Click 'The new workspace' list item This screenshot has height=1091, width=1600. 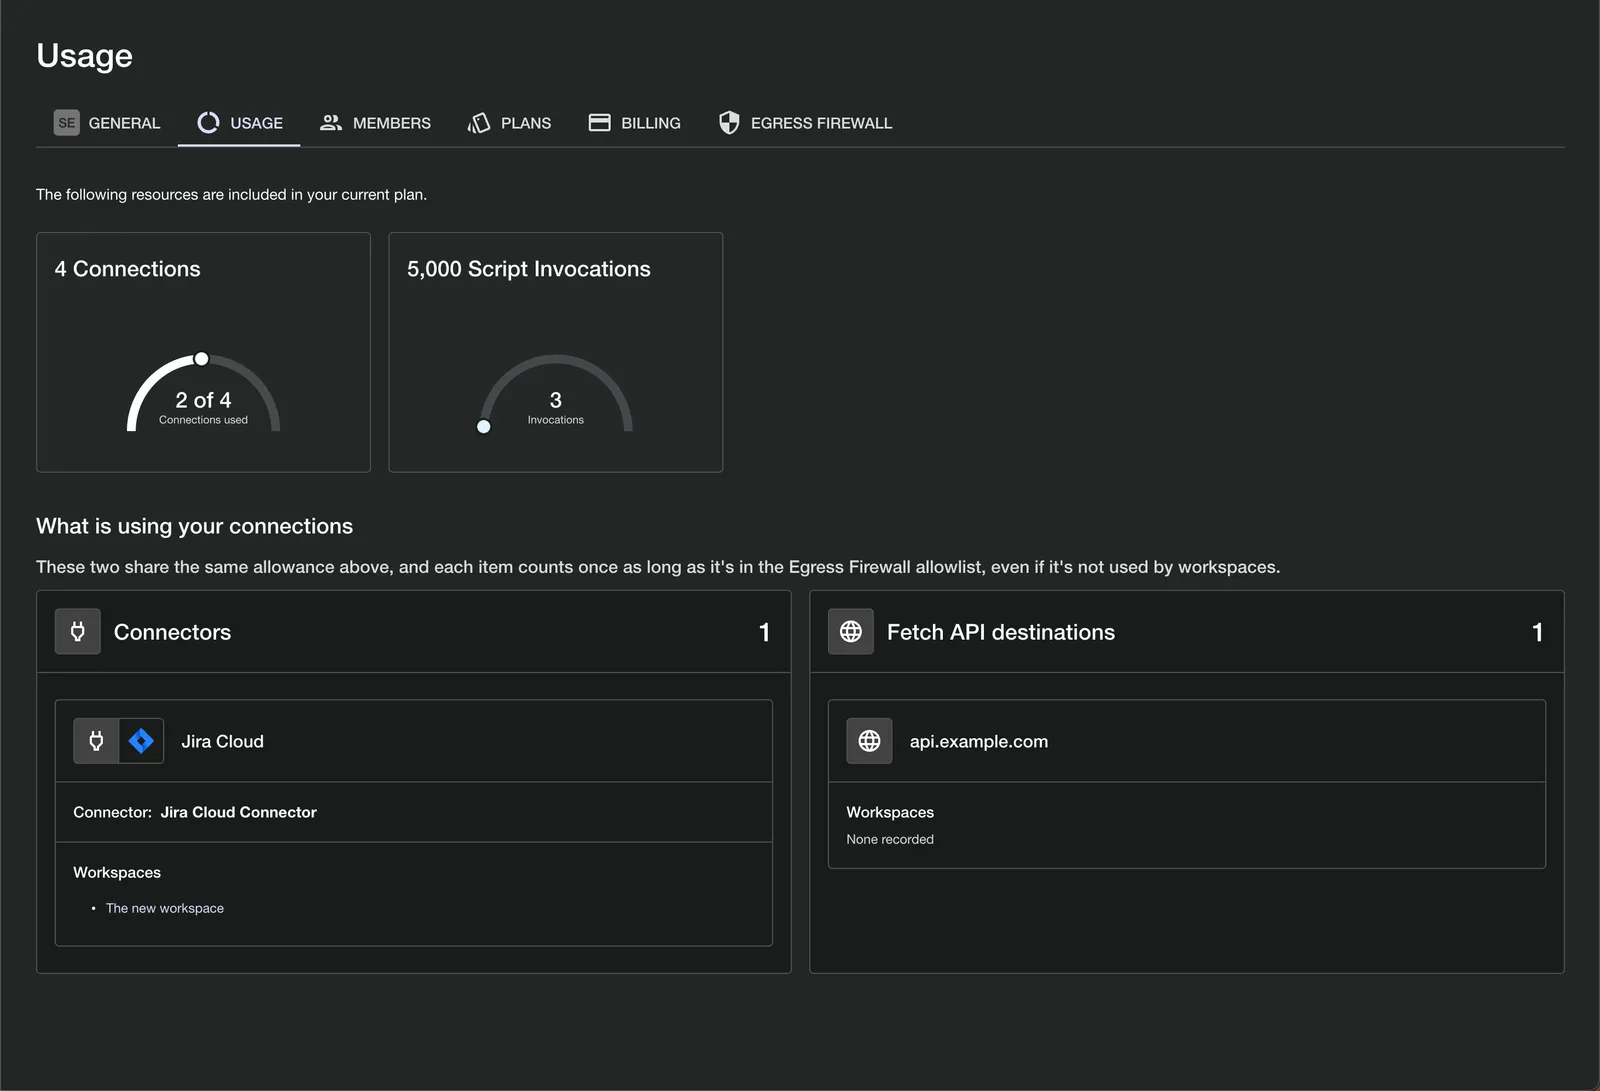[165, 908]
